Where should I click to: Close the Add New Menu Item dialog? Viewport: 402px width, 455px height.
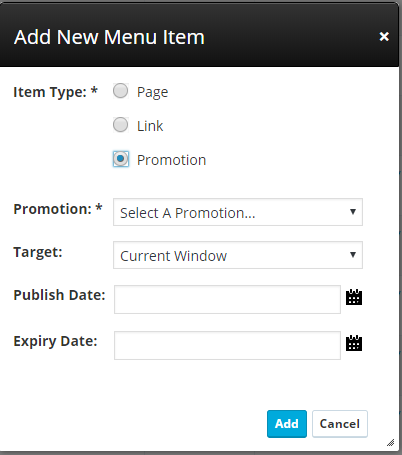(384, 36)
